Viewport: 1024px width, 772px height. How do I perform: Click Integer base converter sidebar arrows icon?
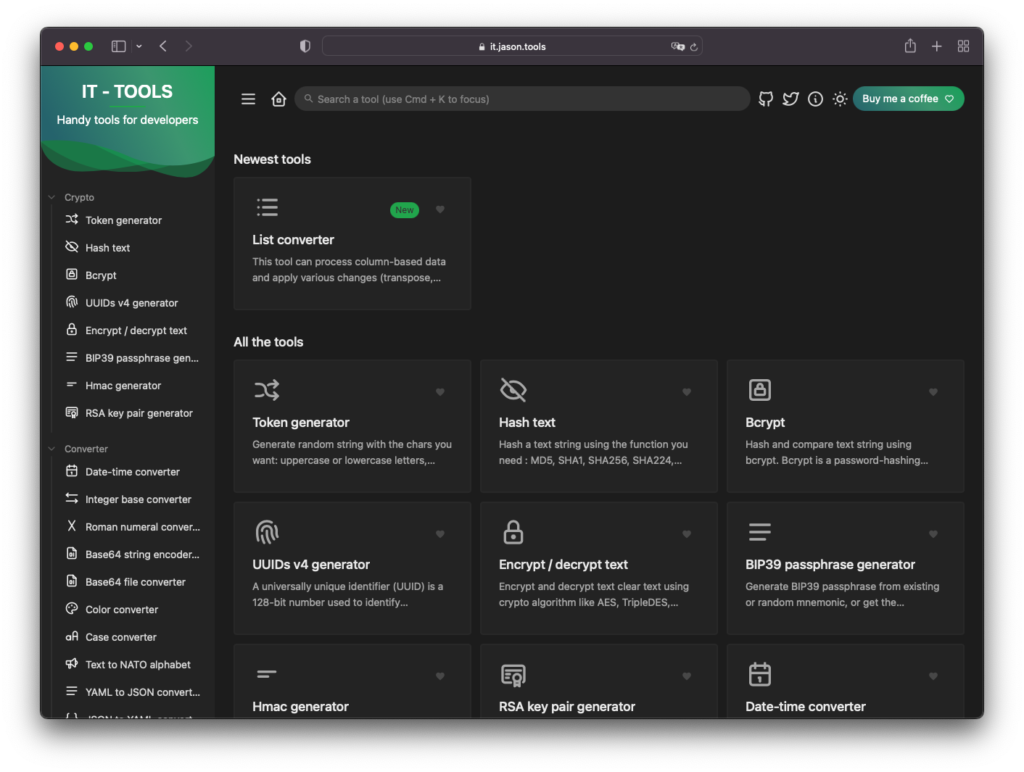72,498
